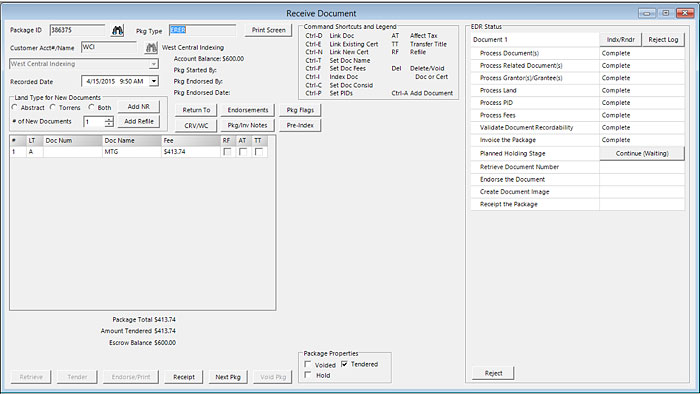The image size is (700, 394).
Task: Click the Print Screen button
Action: [x=268, y=30]
